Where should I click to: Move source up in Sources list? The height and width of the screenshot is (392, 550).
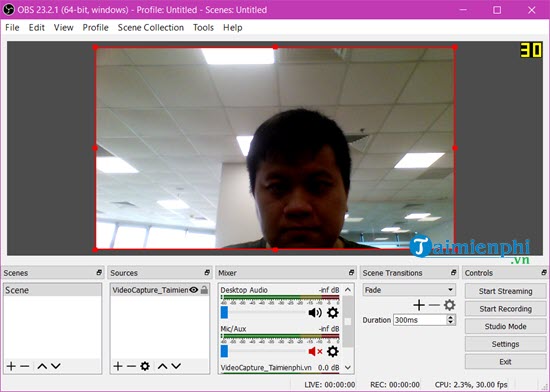[x=162, y=366]
